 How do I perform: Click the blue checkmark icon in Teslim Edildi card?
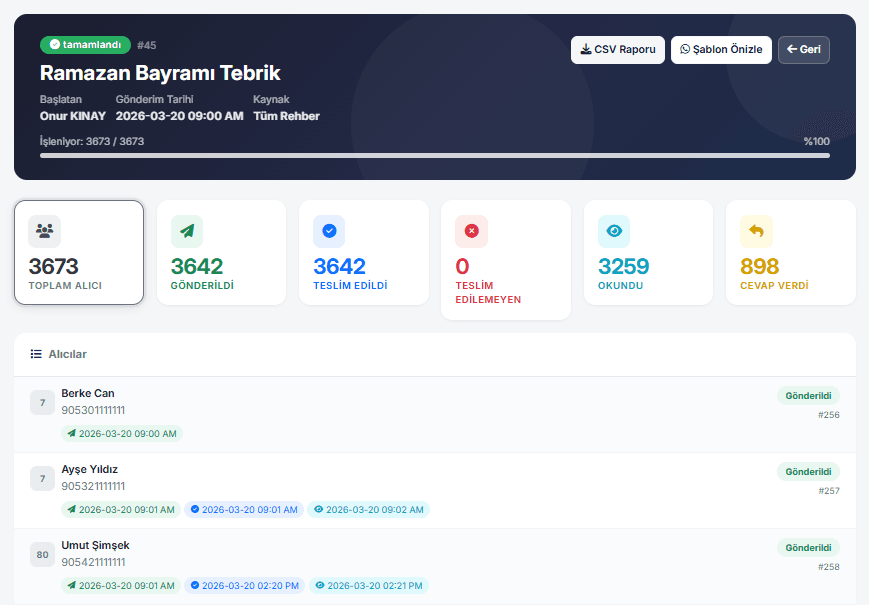329,231
